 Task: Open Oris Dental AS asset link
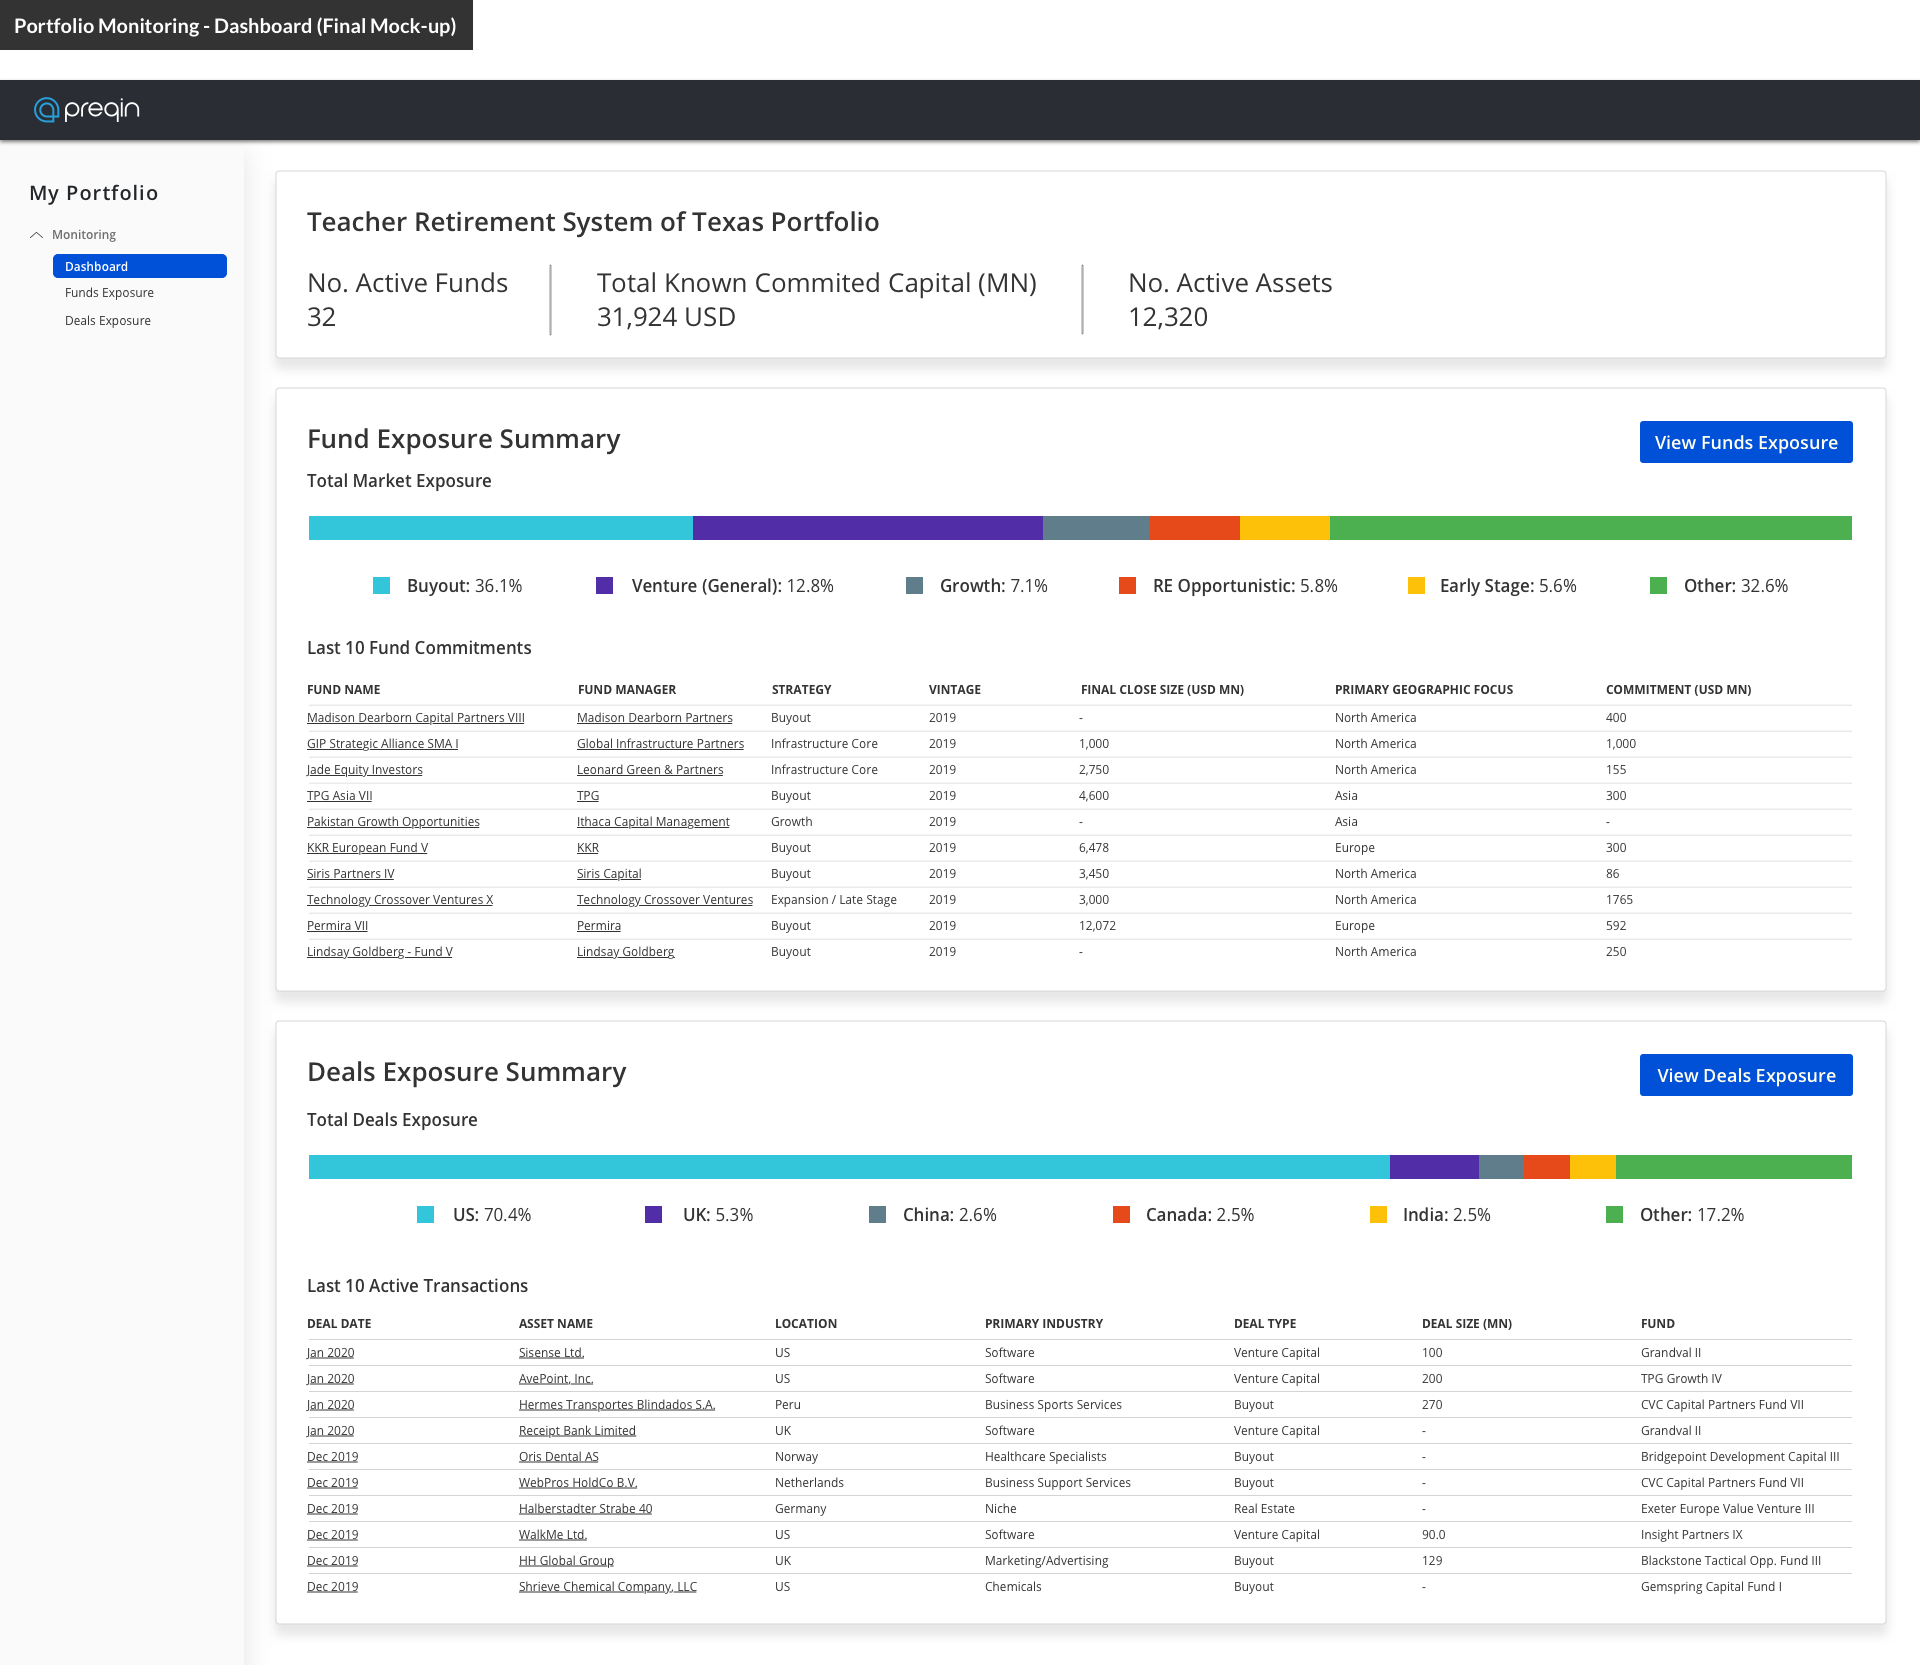559,1457
